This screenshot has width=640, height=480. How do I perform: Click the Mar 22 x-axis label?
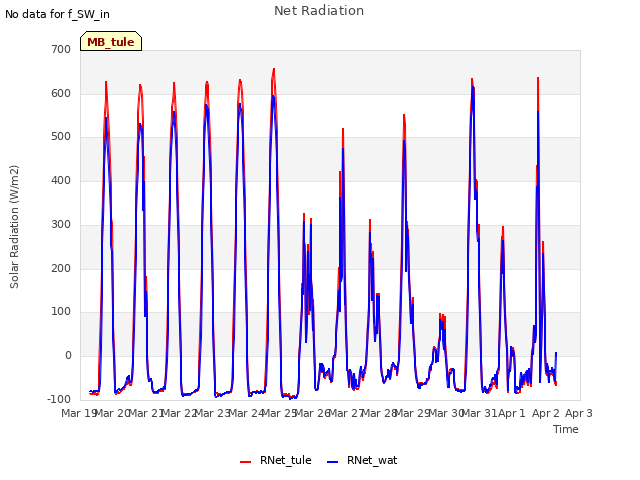coord(179,413)
